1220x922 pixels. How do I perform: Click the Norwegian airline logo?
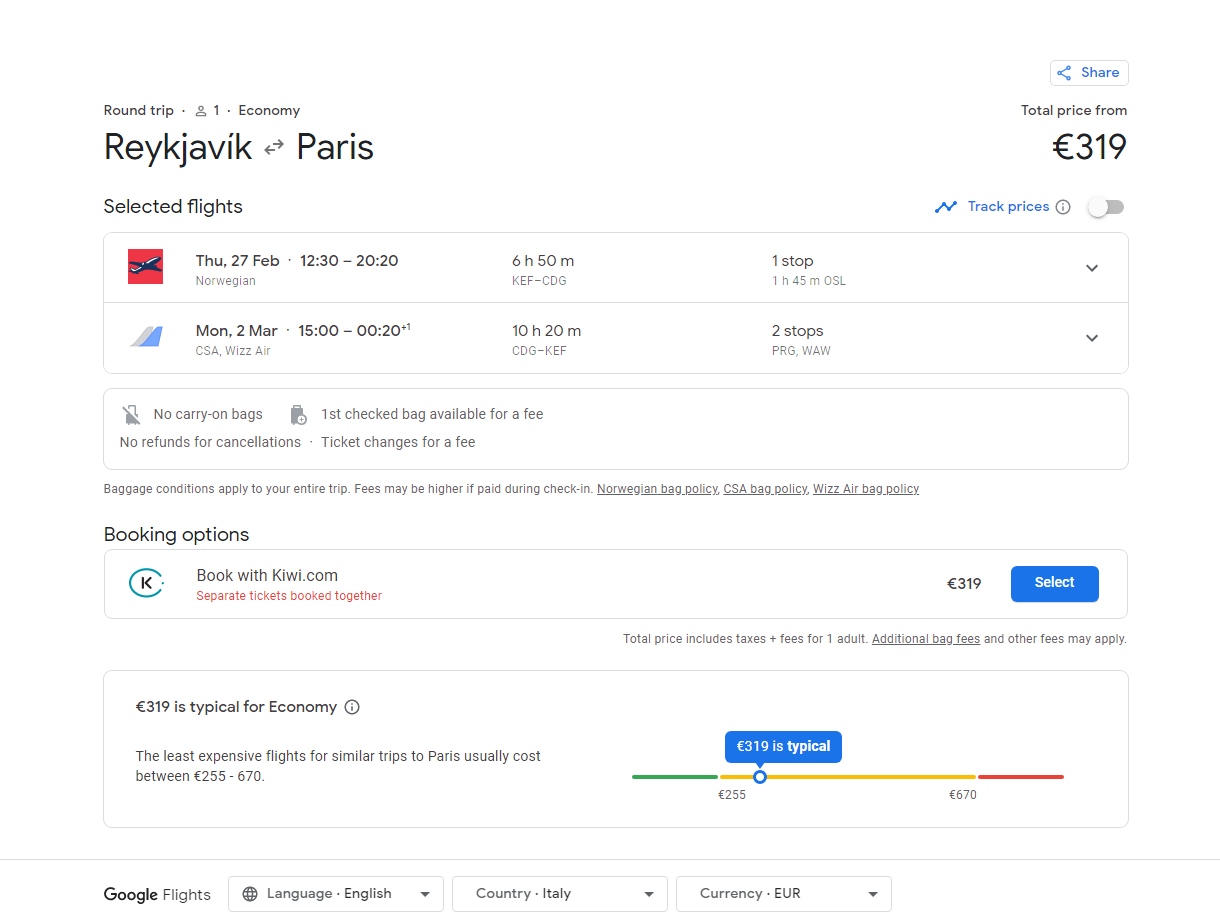click(x=145, y=267)
